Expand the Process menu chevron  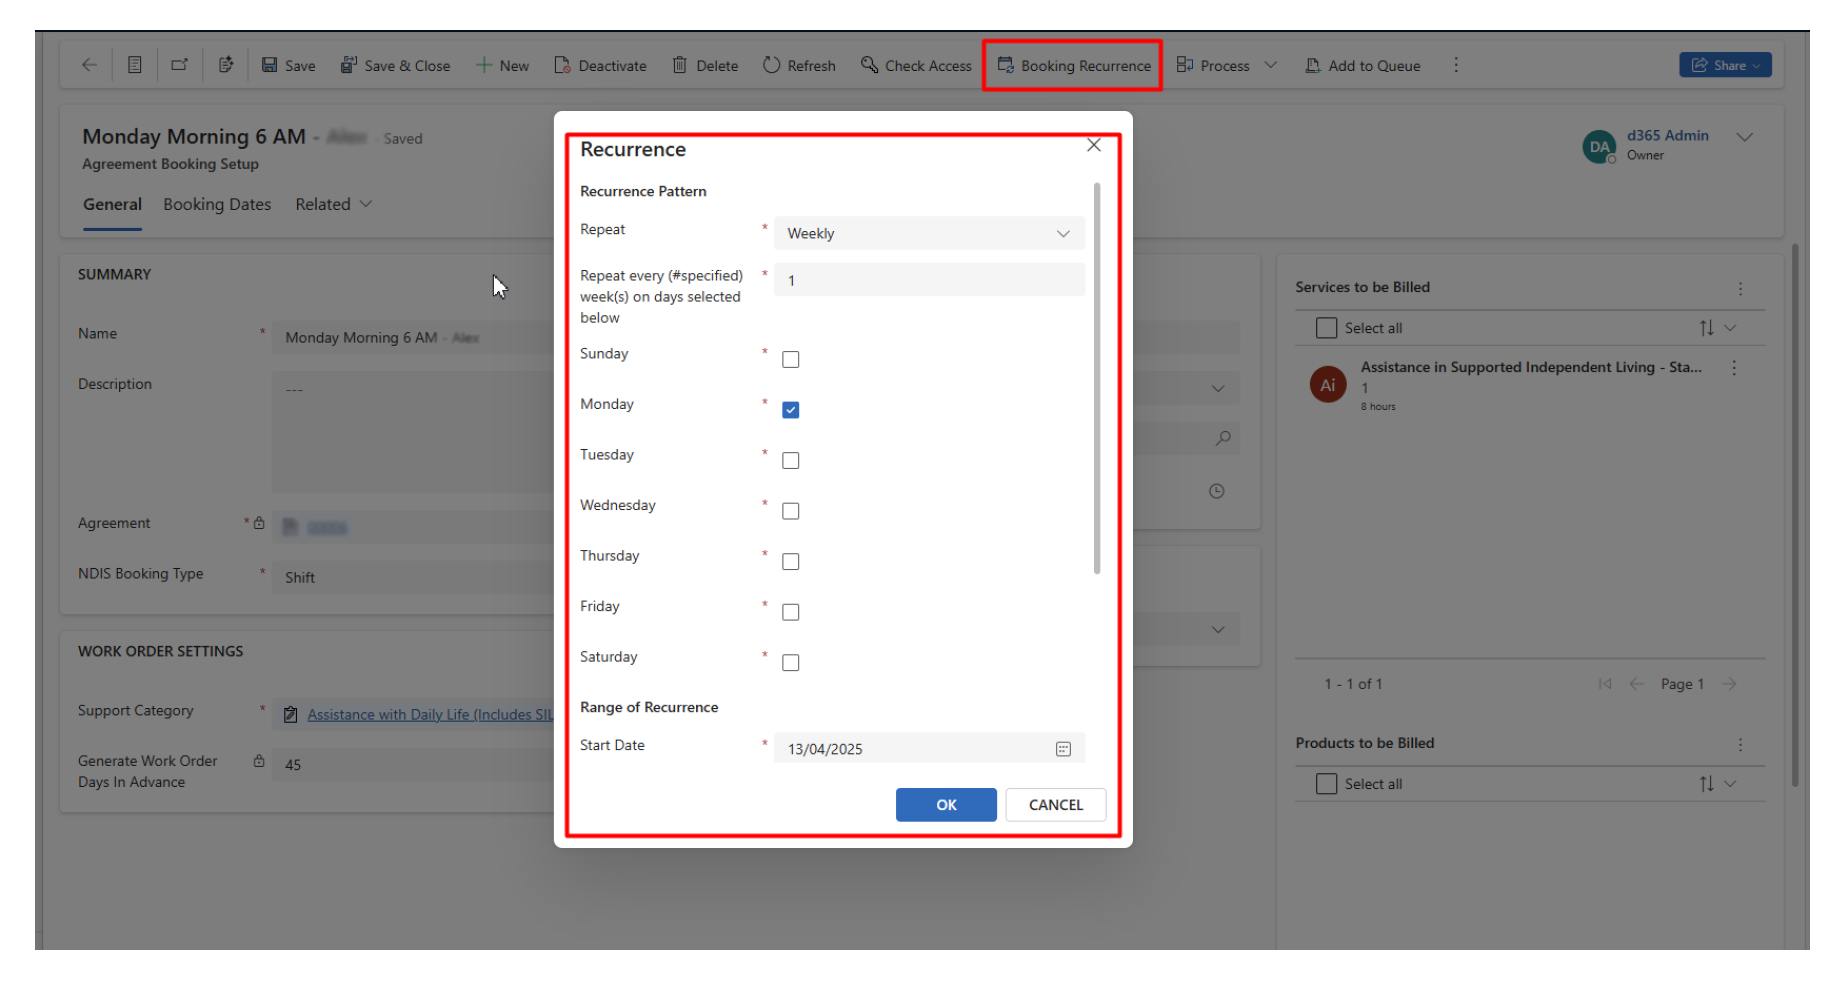[1271, 65]
